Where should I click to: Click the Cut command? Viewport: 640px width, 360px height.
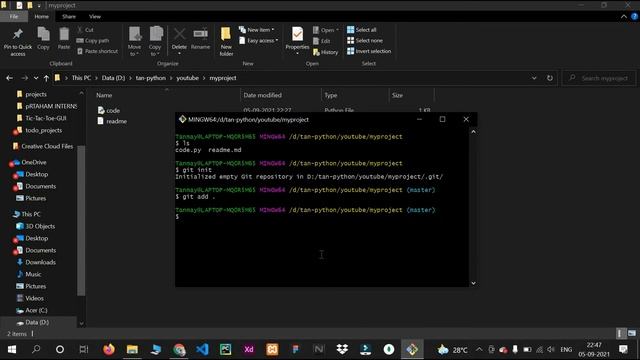pos(85,30)
